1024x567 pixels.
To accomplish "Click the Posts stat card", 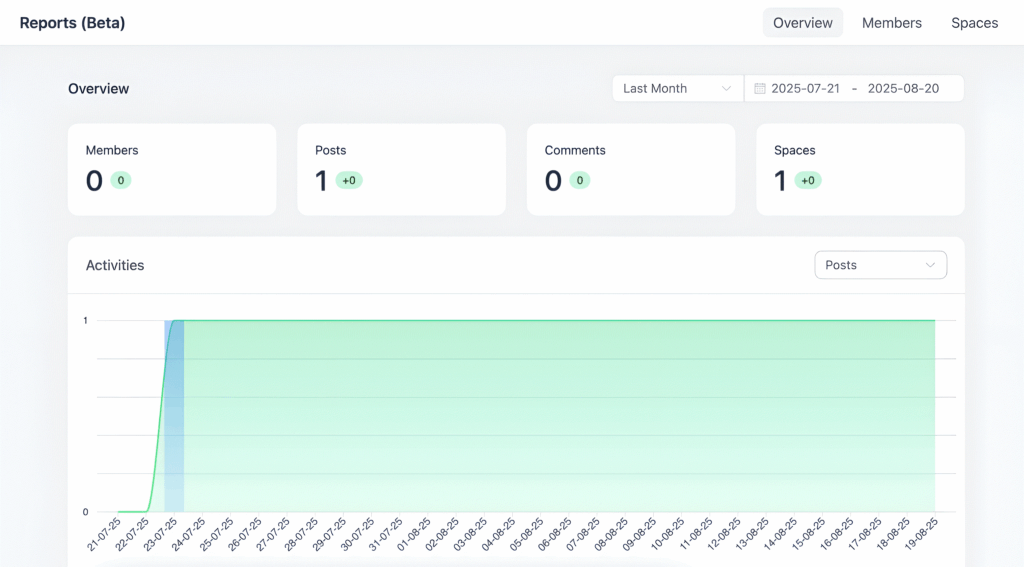I will pyautogui.click(x=401, y=169).
